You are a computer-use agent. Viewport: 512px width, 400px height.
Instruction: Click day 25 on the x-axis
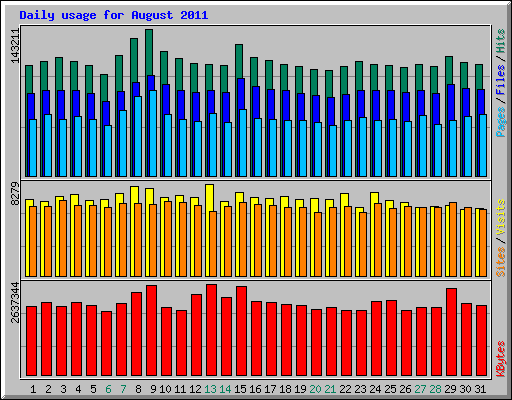click(x=390, y=389)
